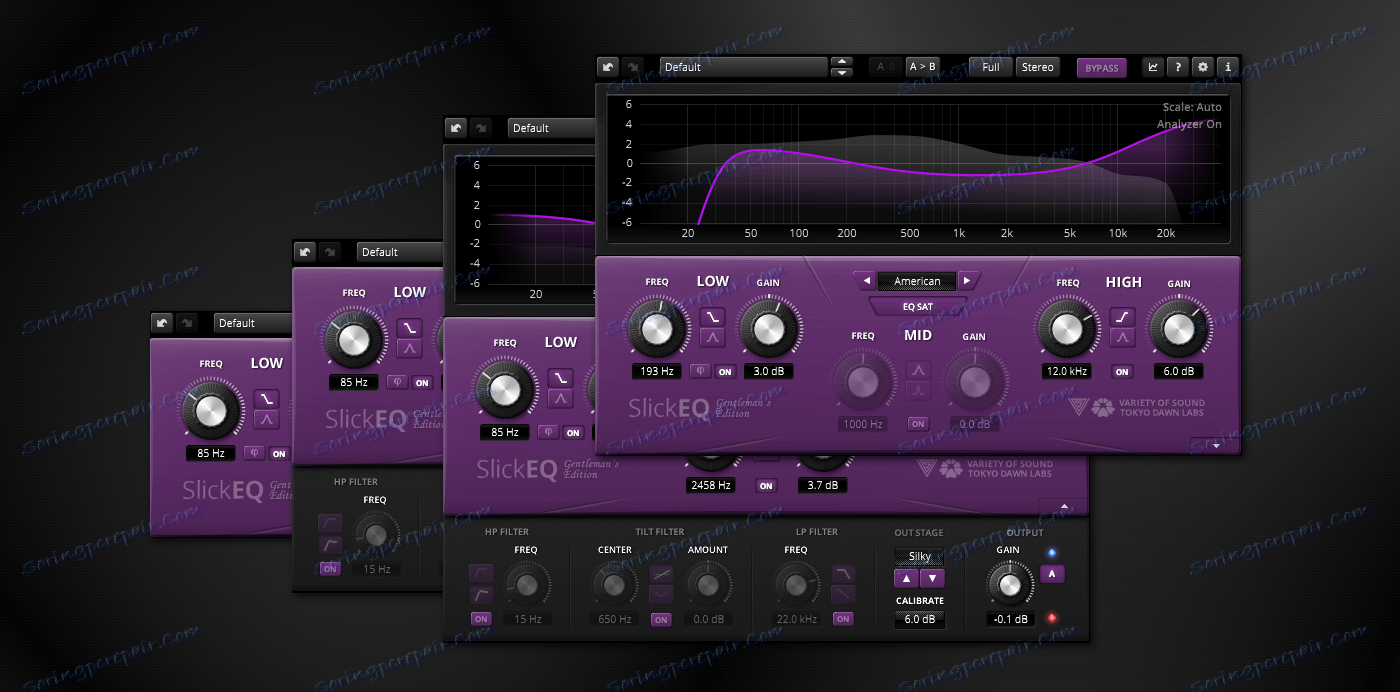The height and width of the screenshot is (692, 1400).
Task: Open American EQ model selector
Action: click(x=917, y=281)
